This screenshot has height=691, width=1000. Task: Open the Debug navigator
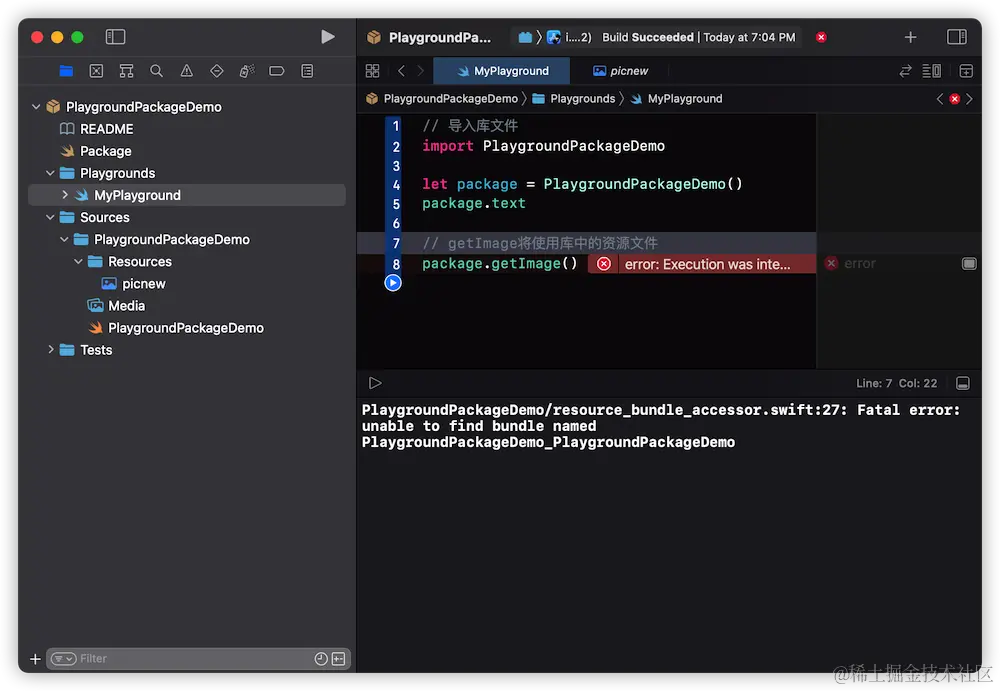pyautogui.click(x=247, y=71)
